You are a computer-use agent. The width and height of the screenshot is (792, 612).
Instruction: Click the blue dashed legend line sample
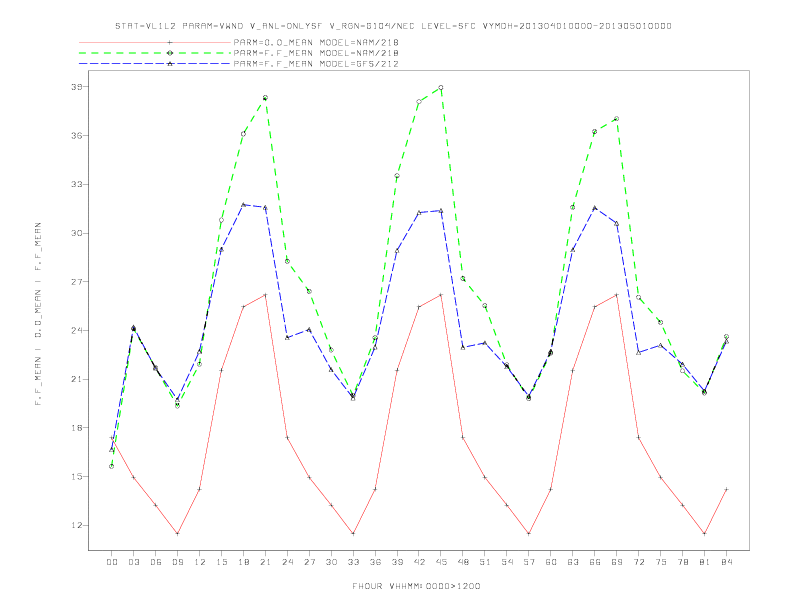coord(155,64)
